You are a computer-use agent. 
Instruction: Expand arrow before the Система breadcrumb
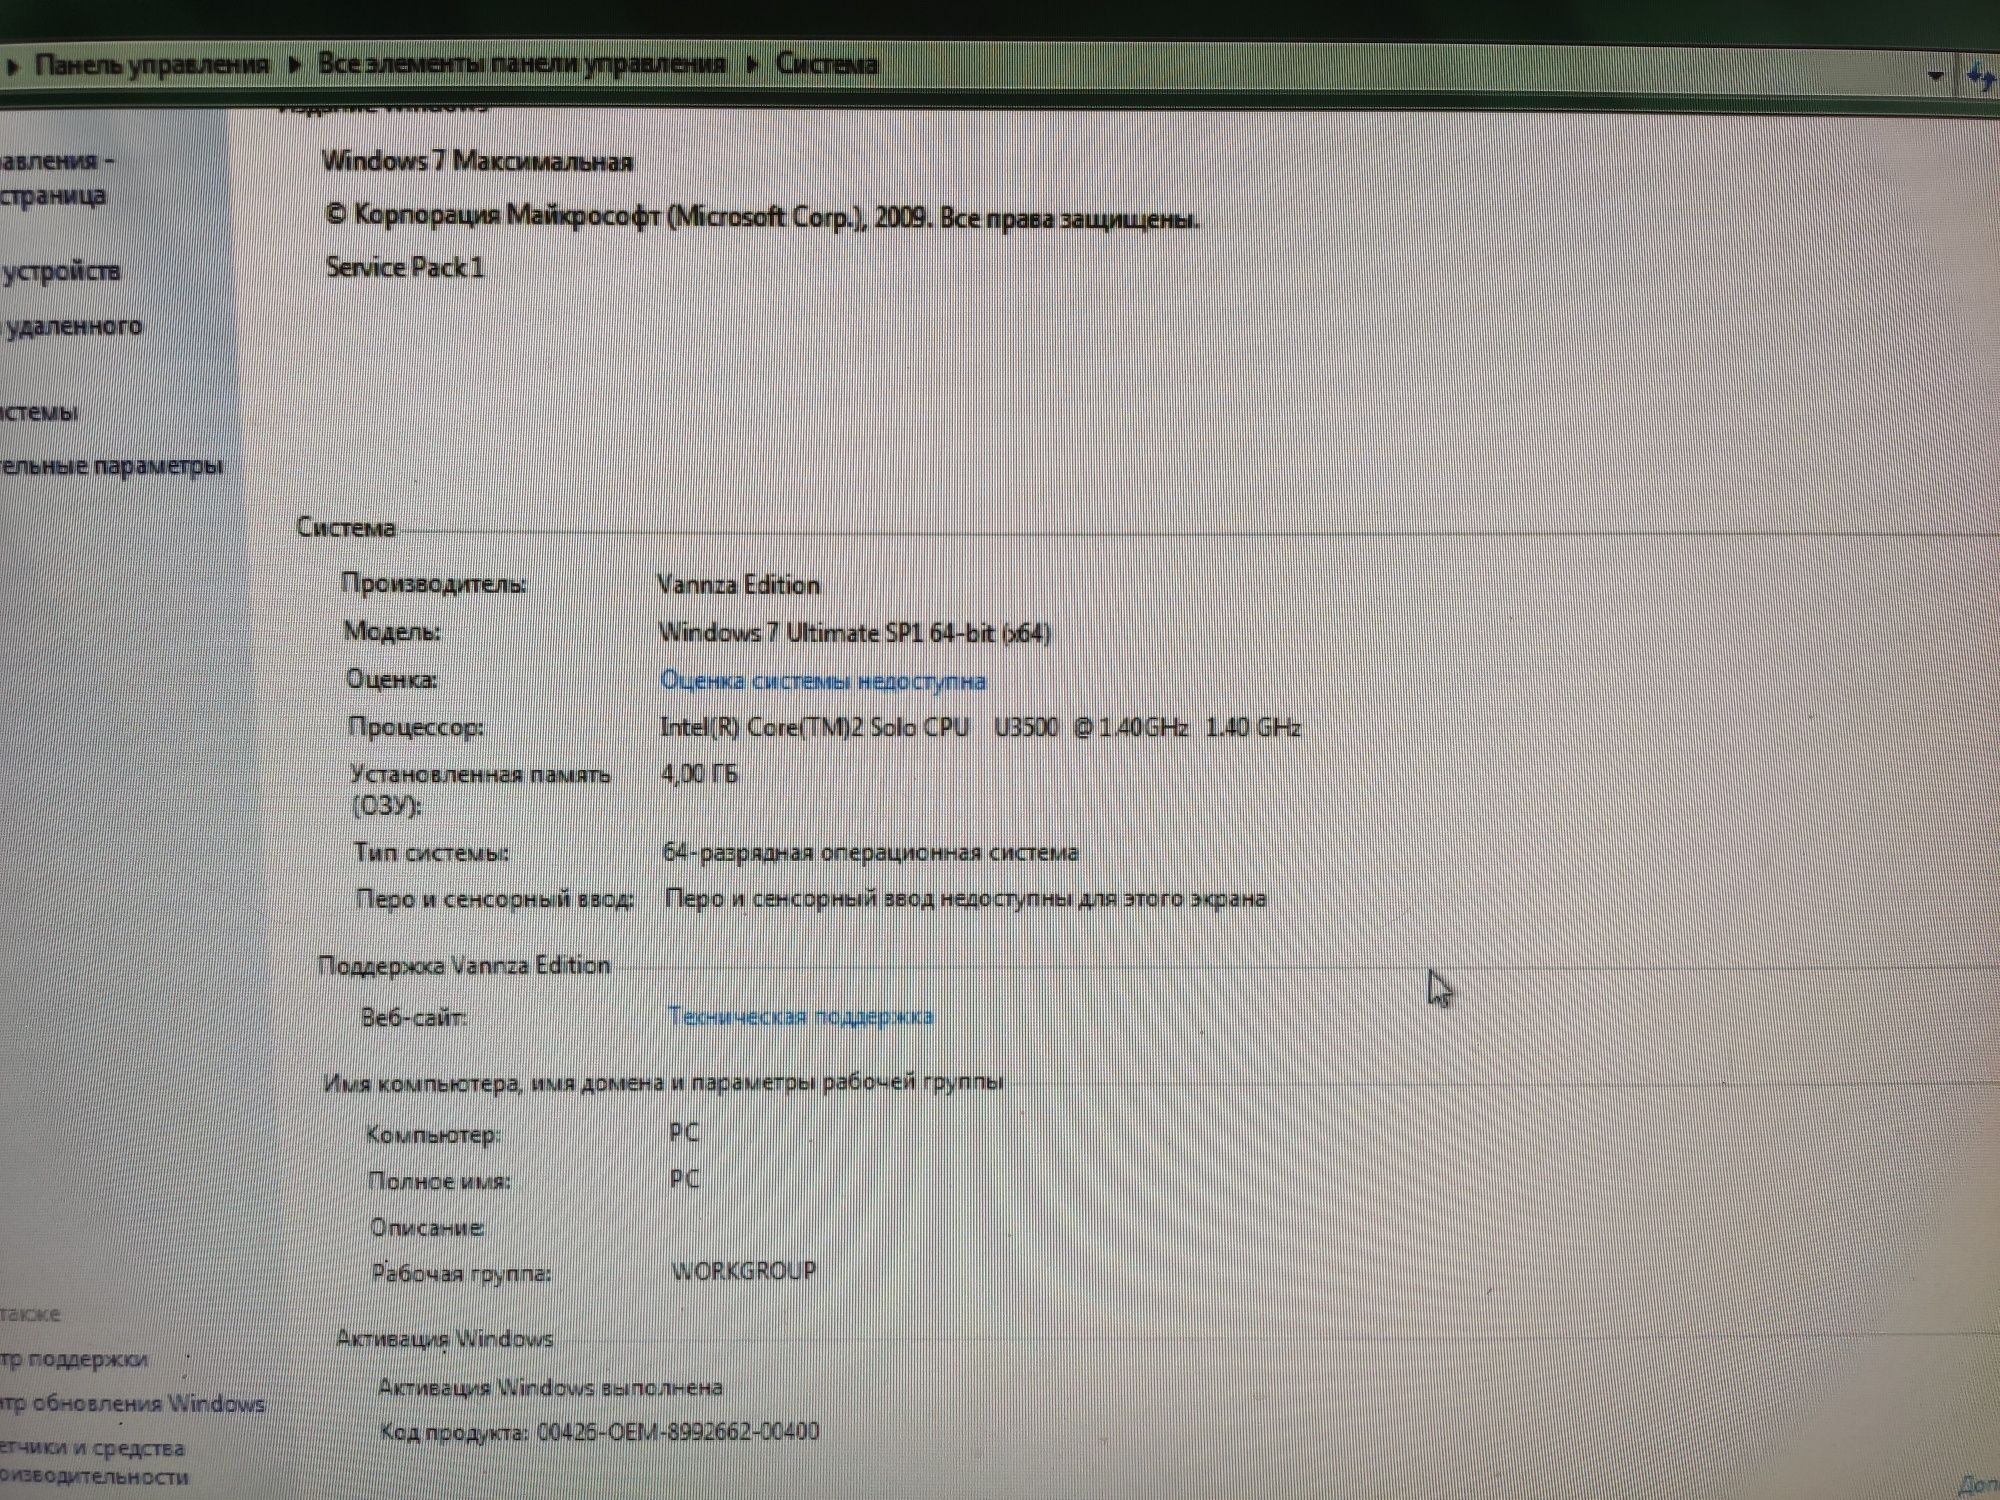[751, 66]
